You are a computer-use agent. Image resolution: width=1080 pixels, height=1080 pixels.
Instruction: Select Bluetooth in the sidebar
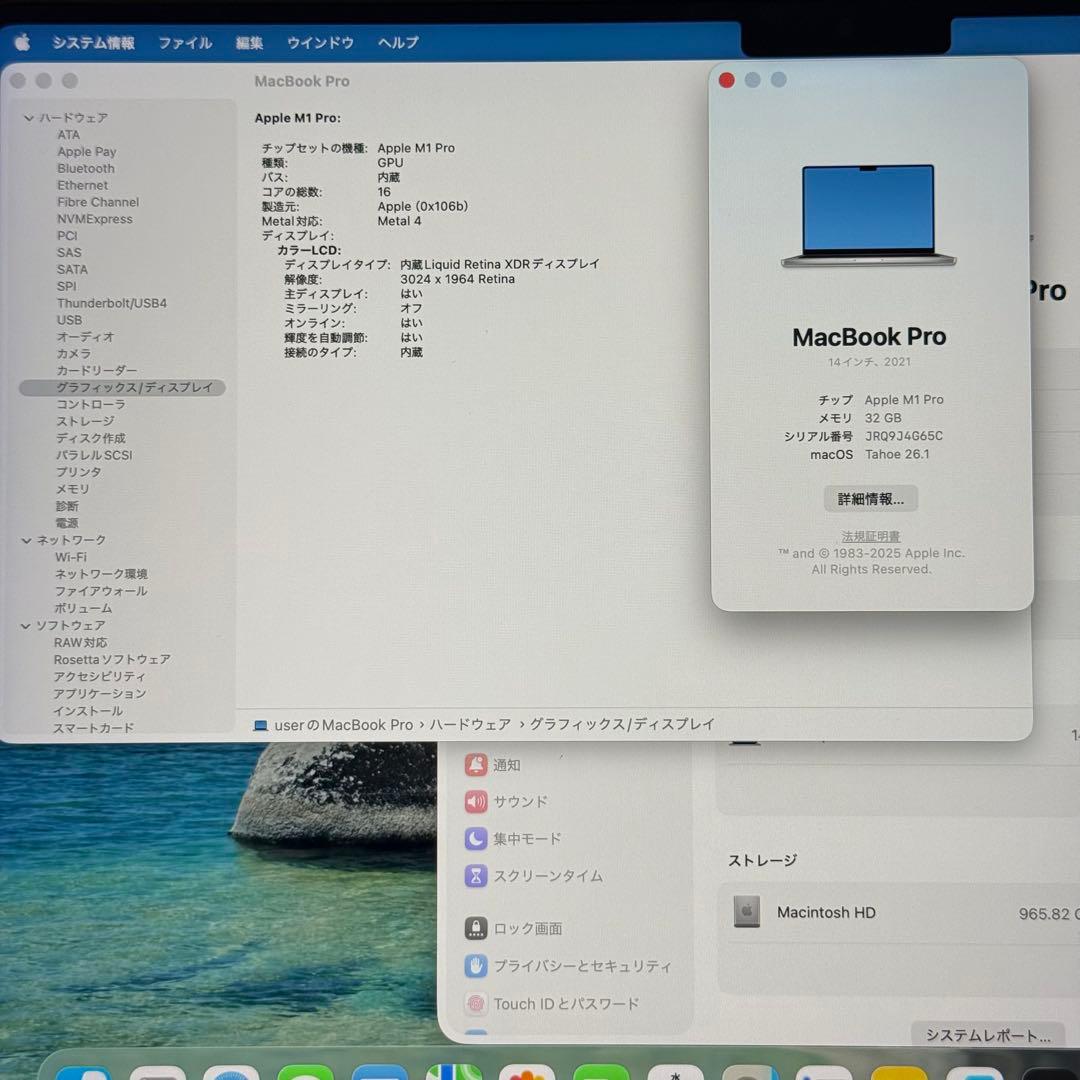(86, 169)
